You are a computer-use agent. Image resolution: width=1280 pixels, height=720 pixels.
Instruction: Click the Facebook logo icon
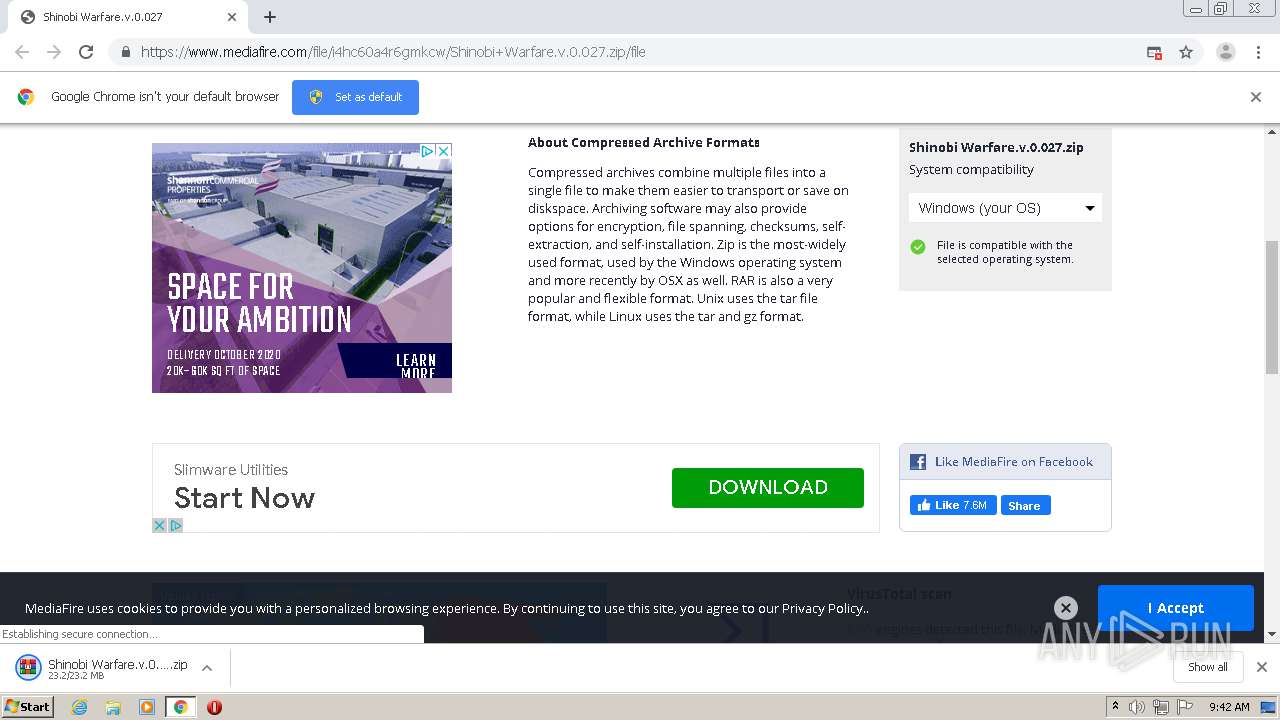pos(918,462)
